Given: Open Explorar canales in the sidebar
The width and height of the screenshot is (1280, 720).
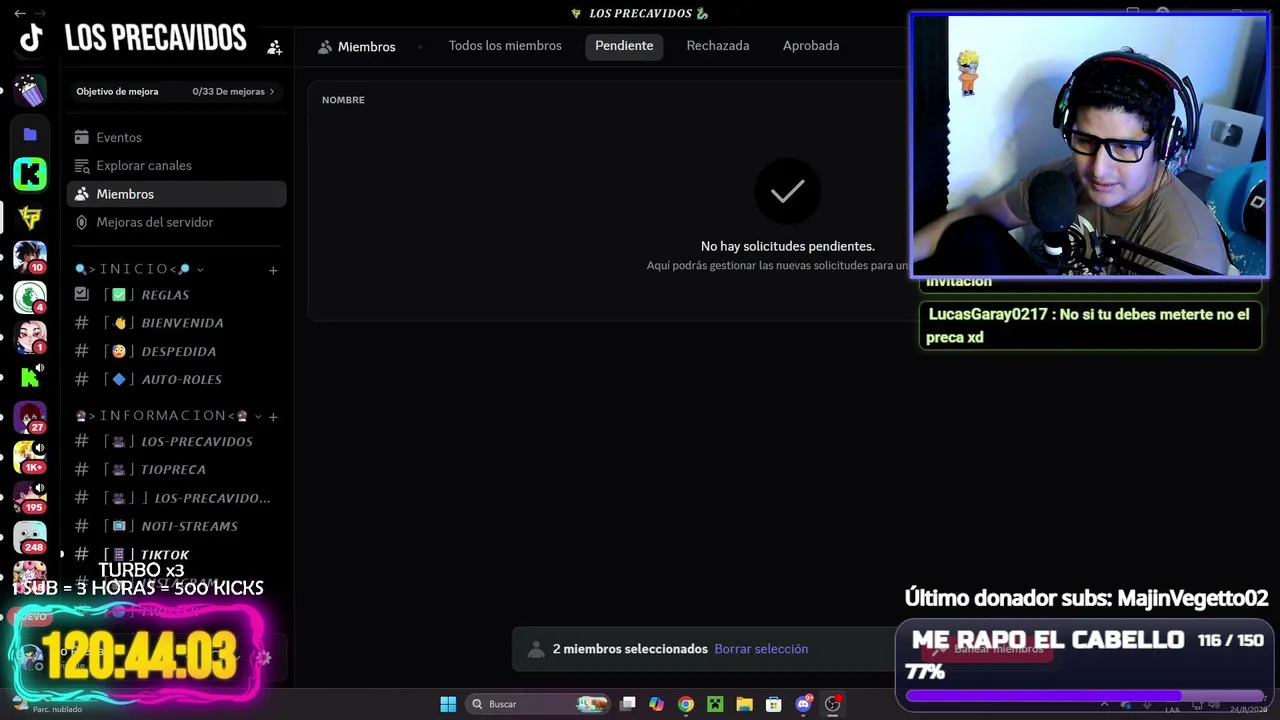Looking at the screenshot, I should [176, 166].
